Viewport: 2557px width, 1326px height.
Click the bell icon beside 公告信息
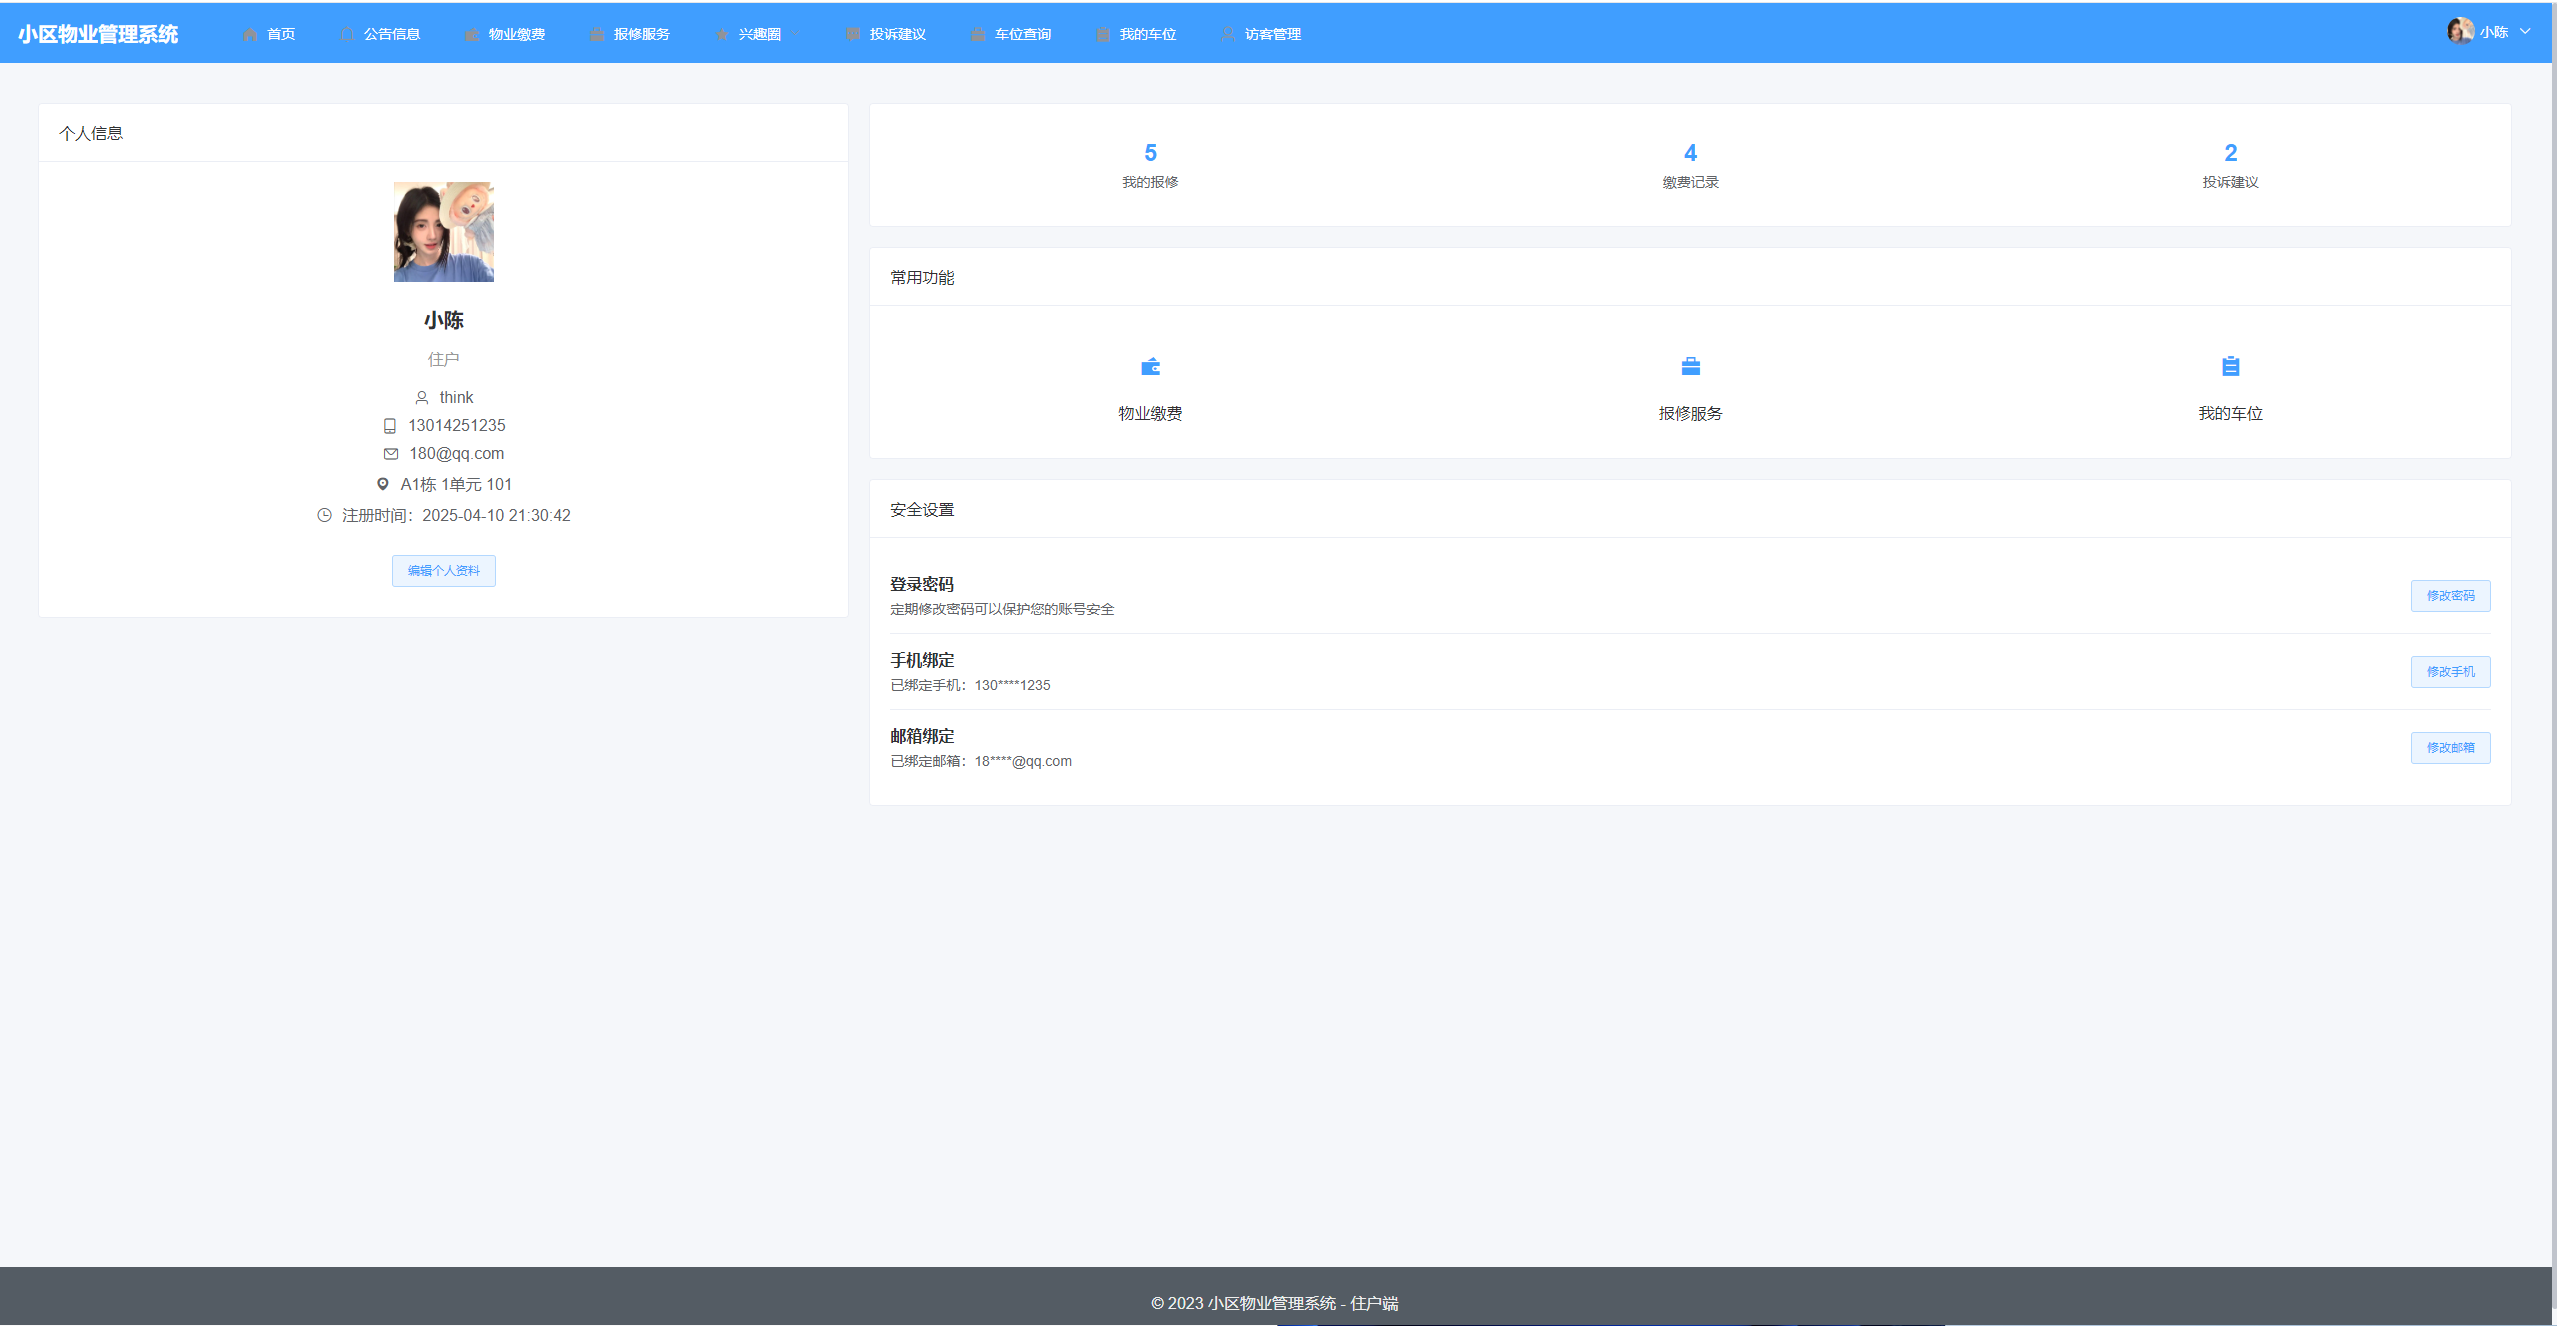[347, 34]
